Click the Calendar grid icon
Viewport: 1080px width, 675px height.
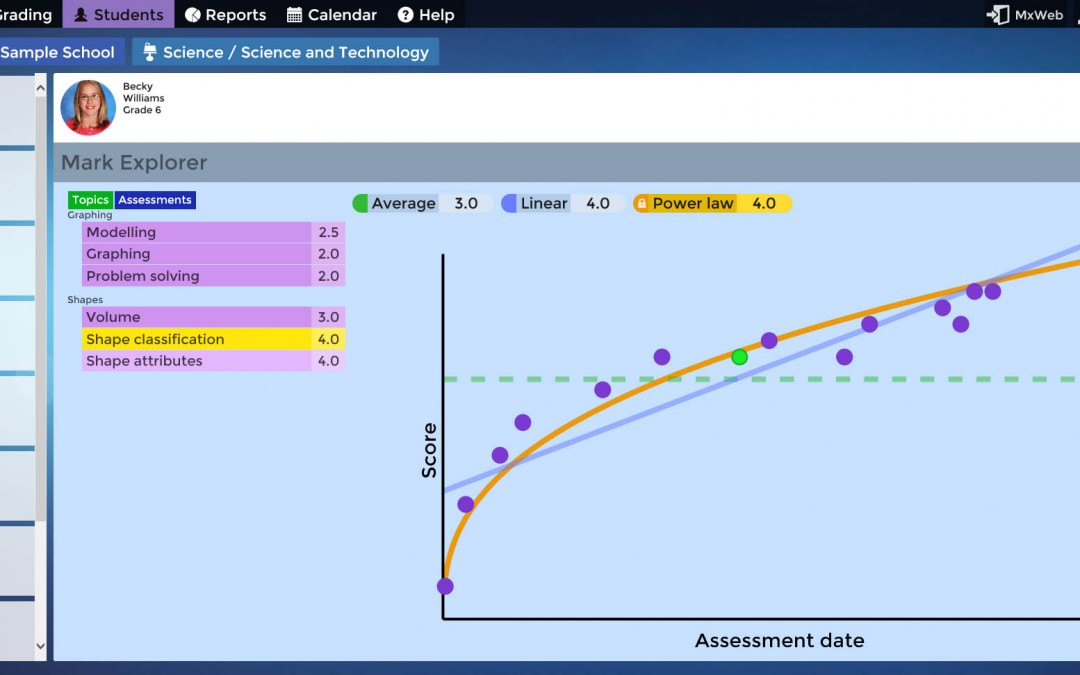[295, 15]
